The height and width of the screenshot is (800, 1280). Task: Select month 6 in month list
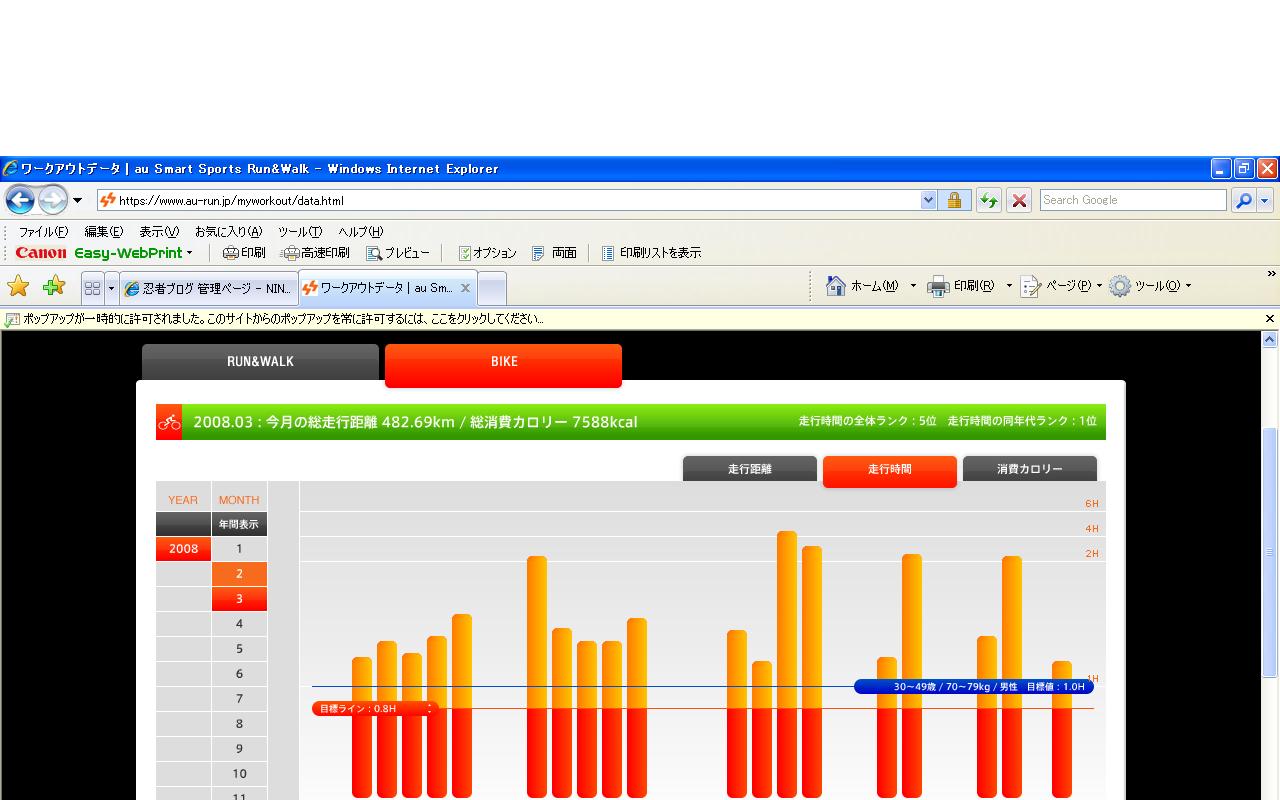pos(239,674)
